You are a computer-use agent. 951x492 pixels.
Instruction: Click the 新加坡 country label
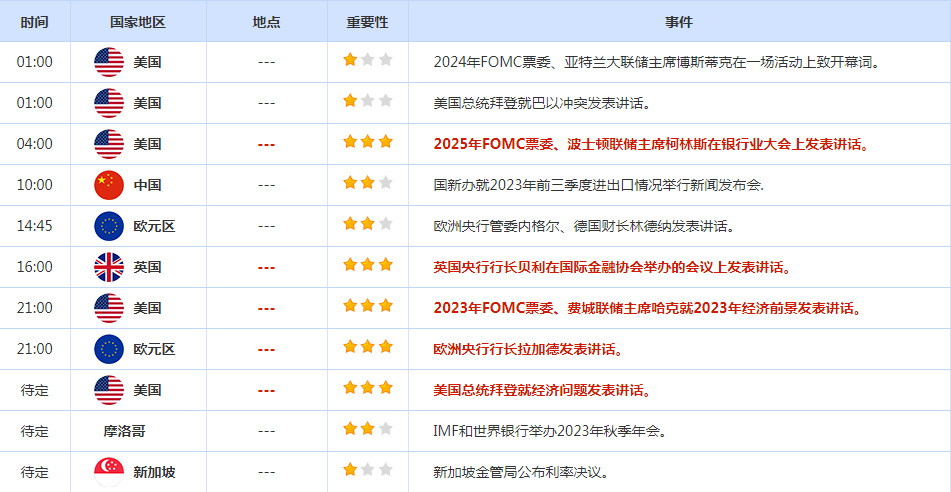coord(155,472)
